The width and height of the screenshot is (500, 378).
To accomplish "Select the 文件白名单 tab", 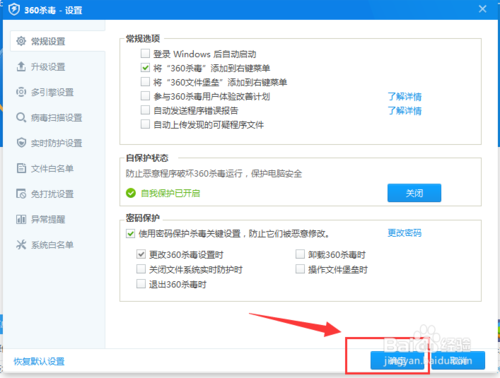I will tap(58, 168).
